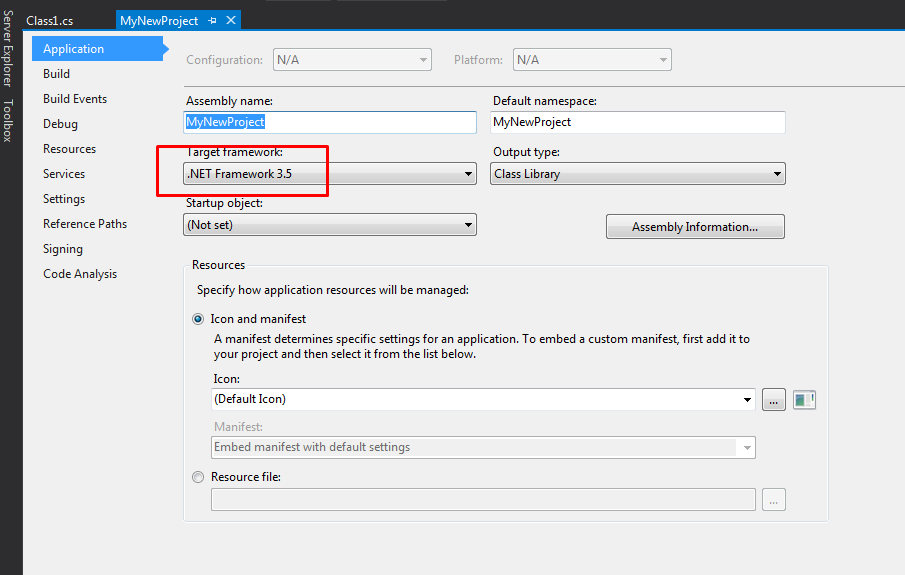Open the Resources settings page
Screen dimensions: 905x575
click(x=69, y=149)
